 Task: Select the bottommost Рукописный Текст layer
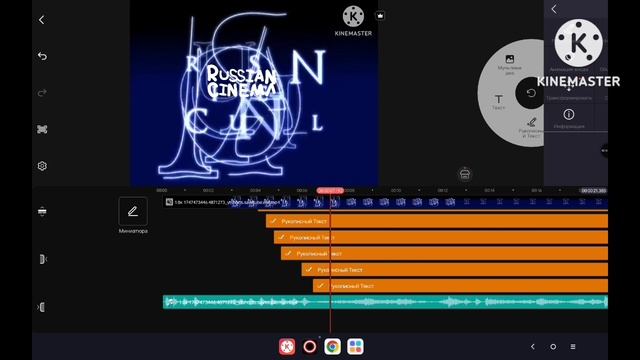460,286
